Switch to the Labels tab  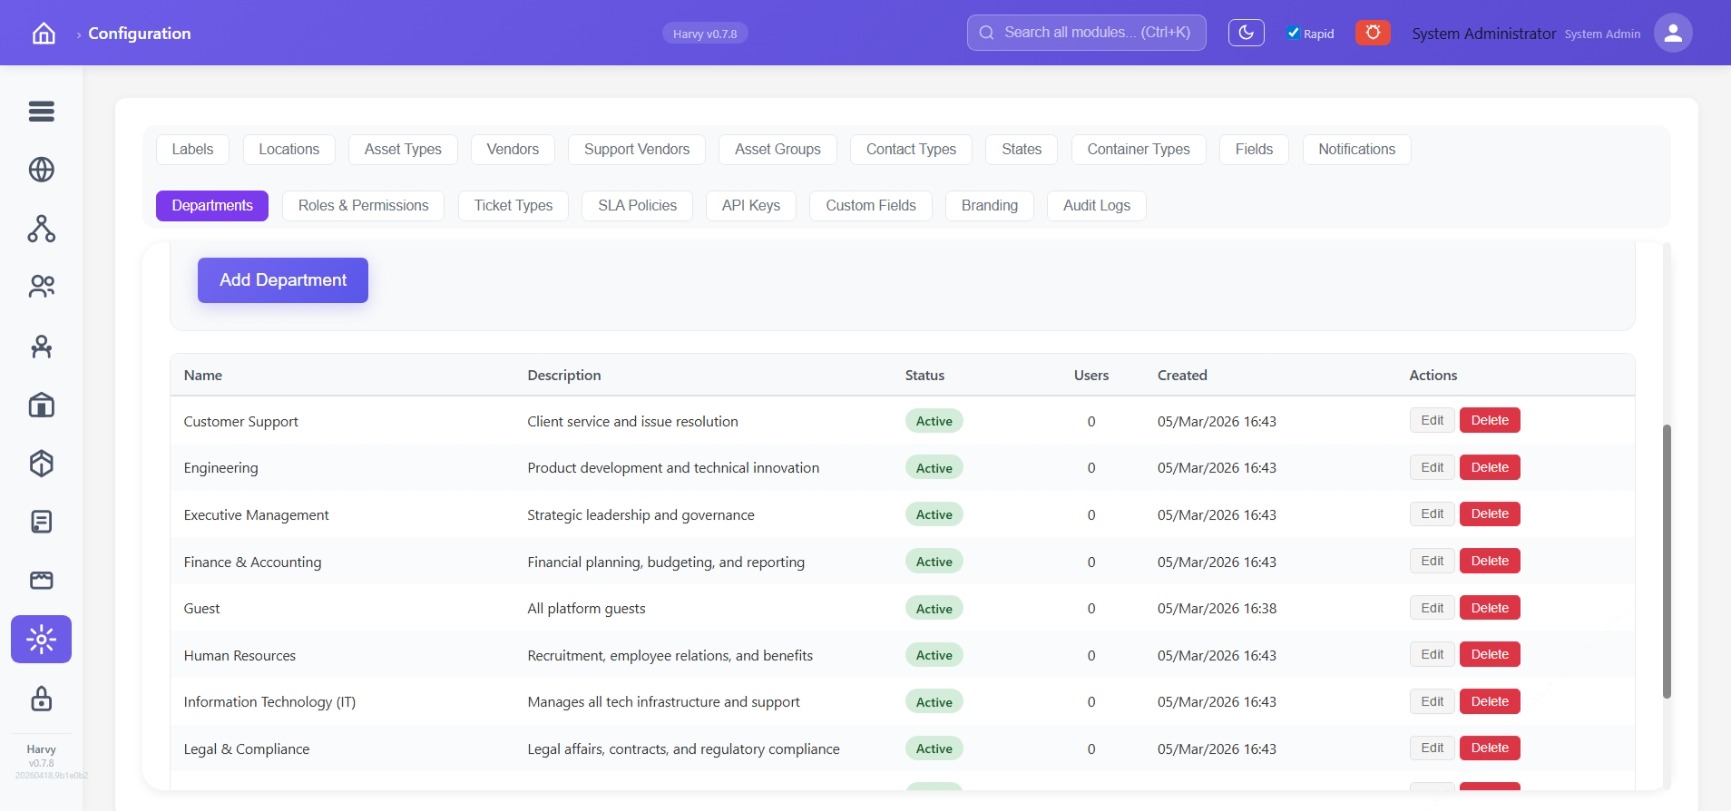tap(192, 149)
